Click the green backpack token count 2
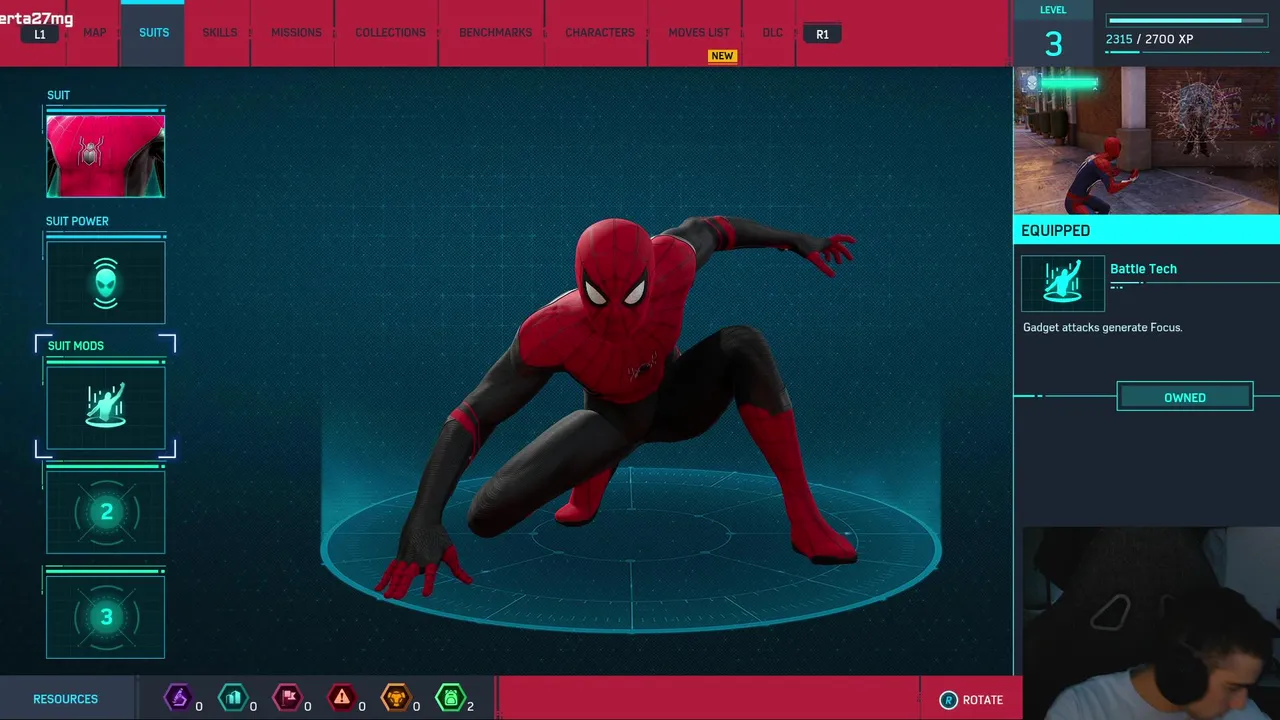Image resolution: width=1280 pixels, height=720 pixels. point(471,706)
